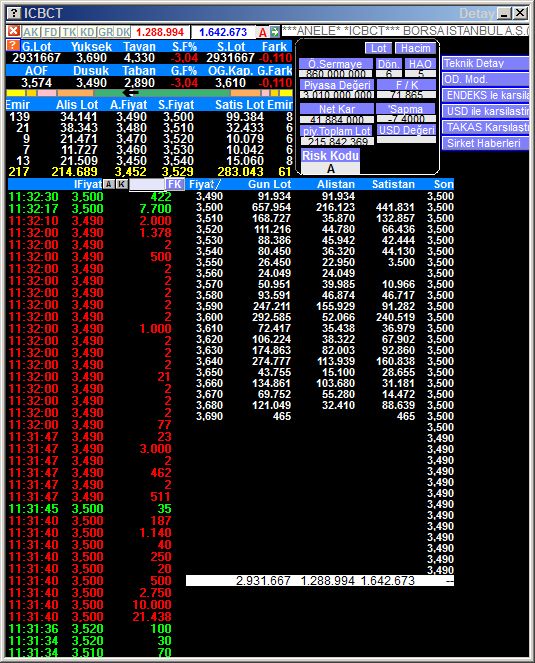Select the FD toolbar button
The height and width of the screenshot is (663, 535).
coord(50,32)
